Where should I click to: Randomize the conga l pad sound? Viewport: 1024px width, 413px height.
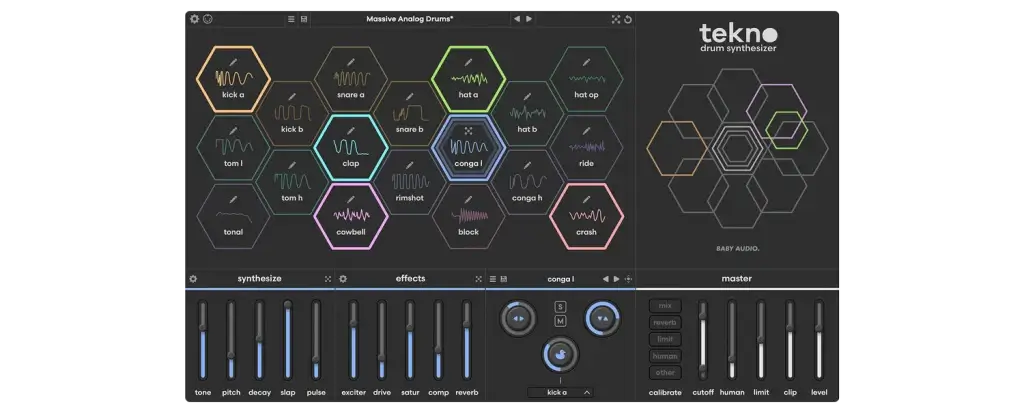tap(468, 131)
